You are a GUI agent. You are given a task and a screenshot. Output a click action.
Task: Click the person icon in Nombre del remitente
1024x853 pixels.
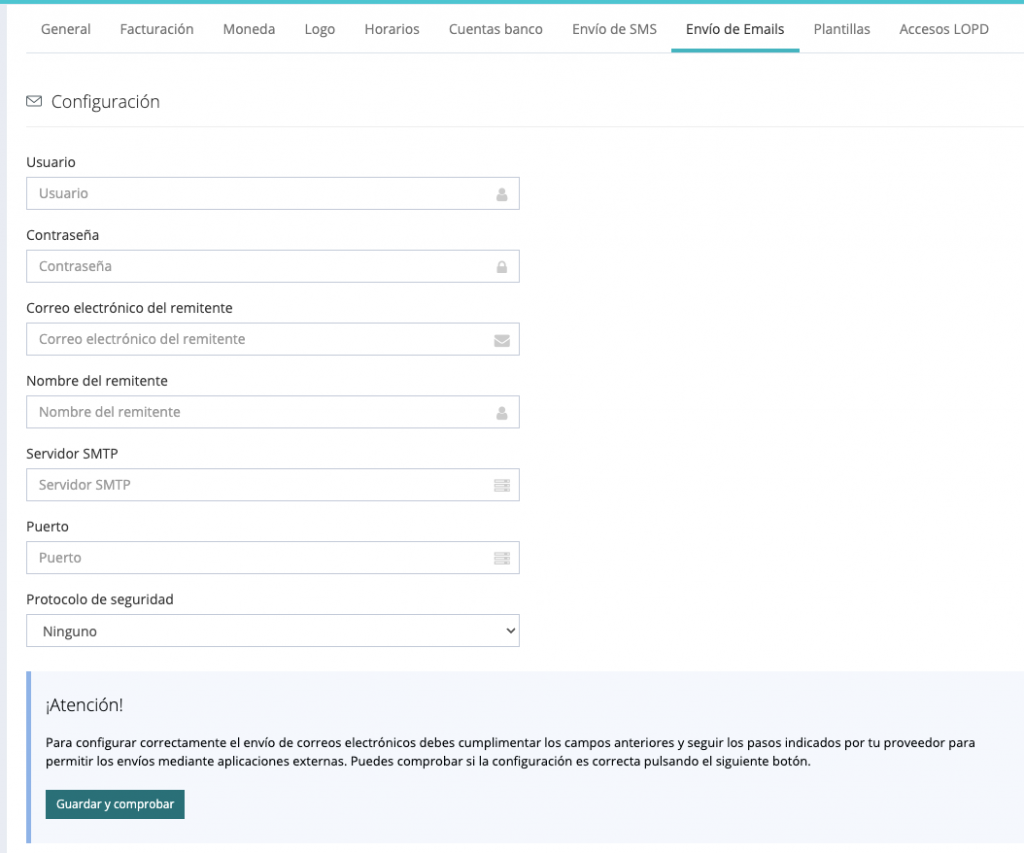click(x=502, y=413)
